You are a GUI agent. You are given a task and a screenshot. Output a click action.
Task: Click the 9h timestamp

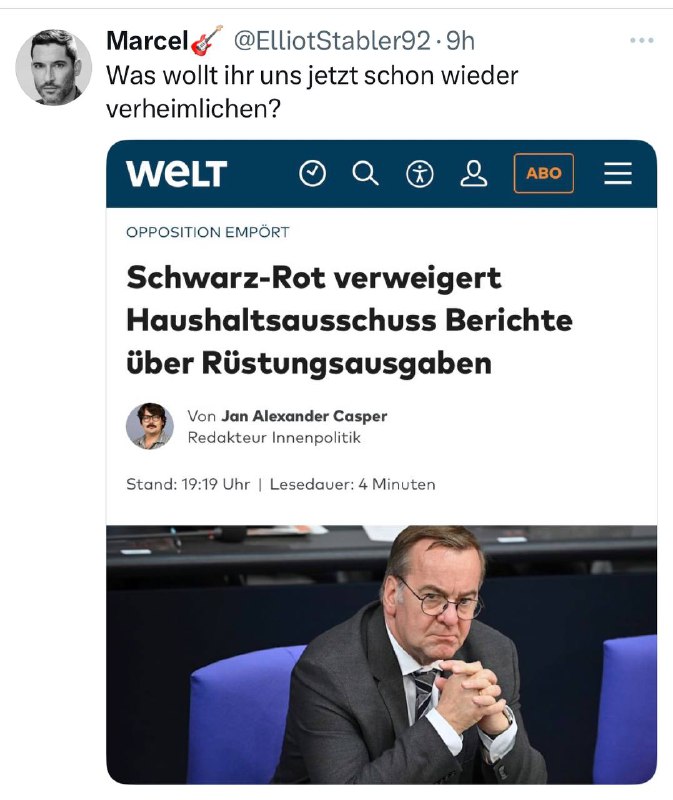(x=461, y=41)
